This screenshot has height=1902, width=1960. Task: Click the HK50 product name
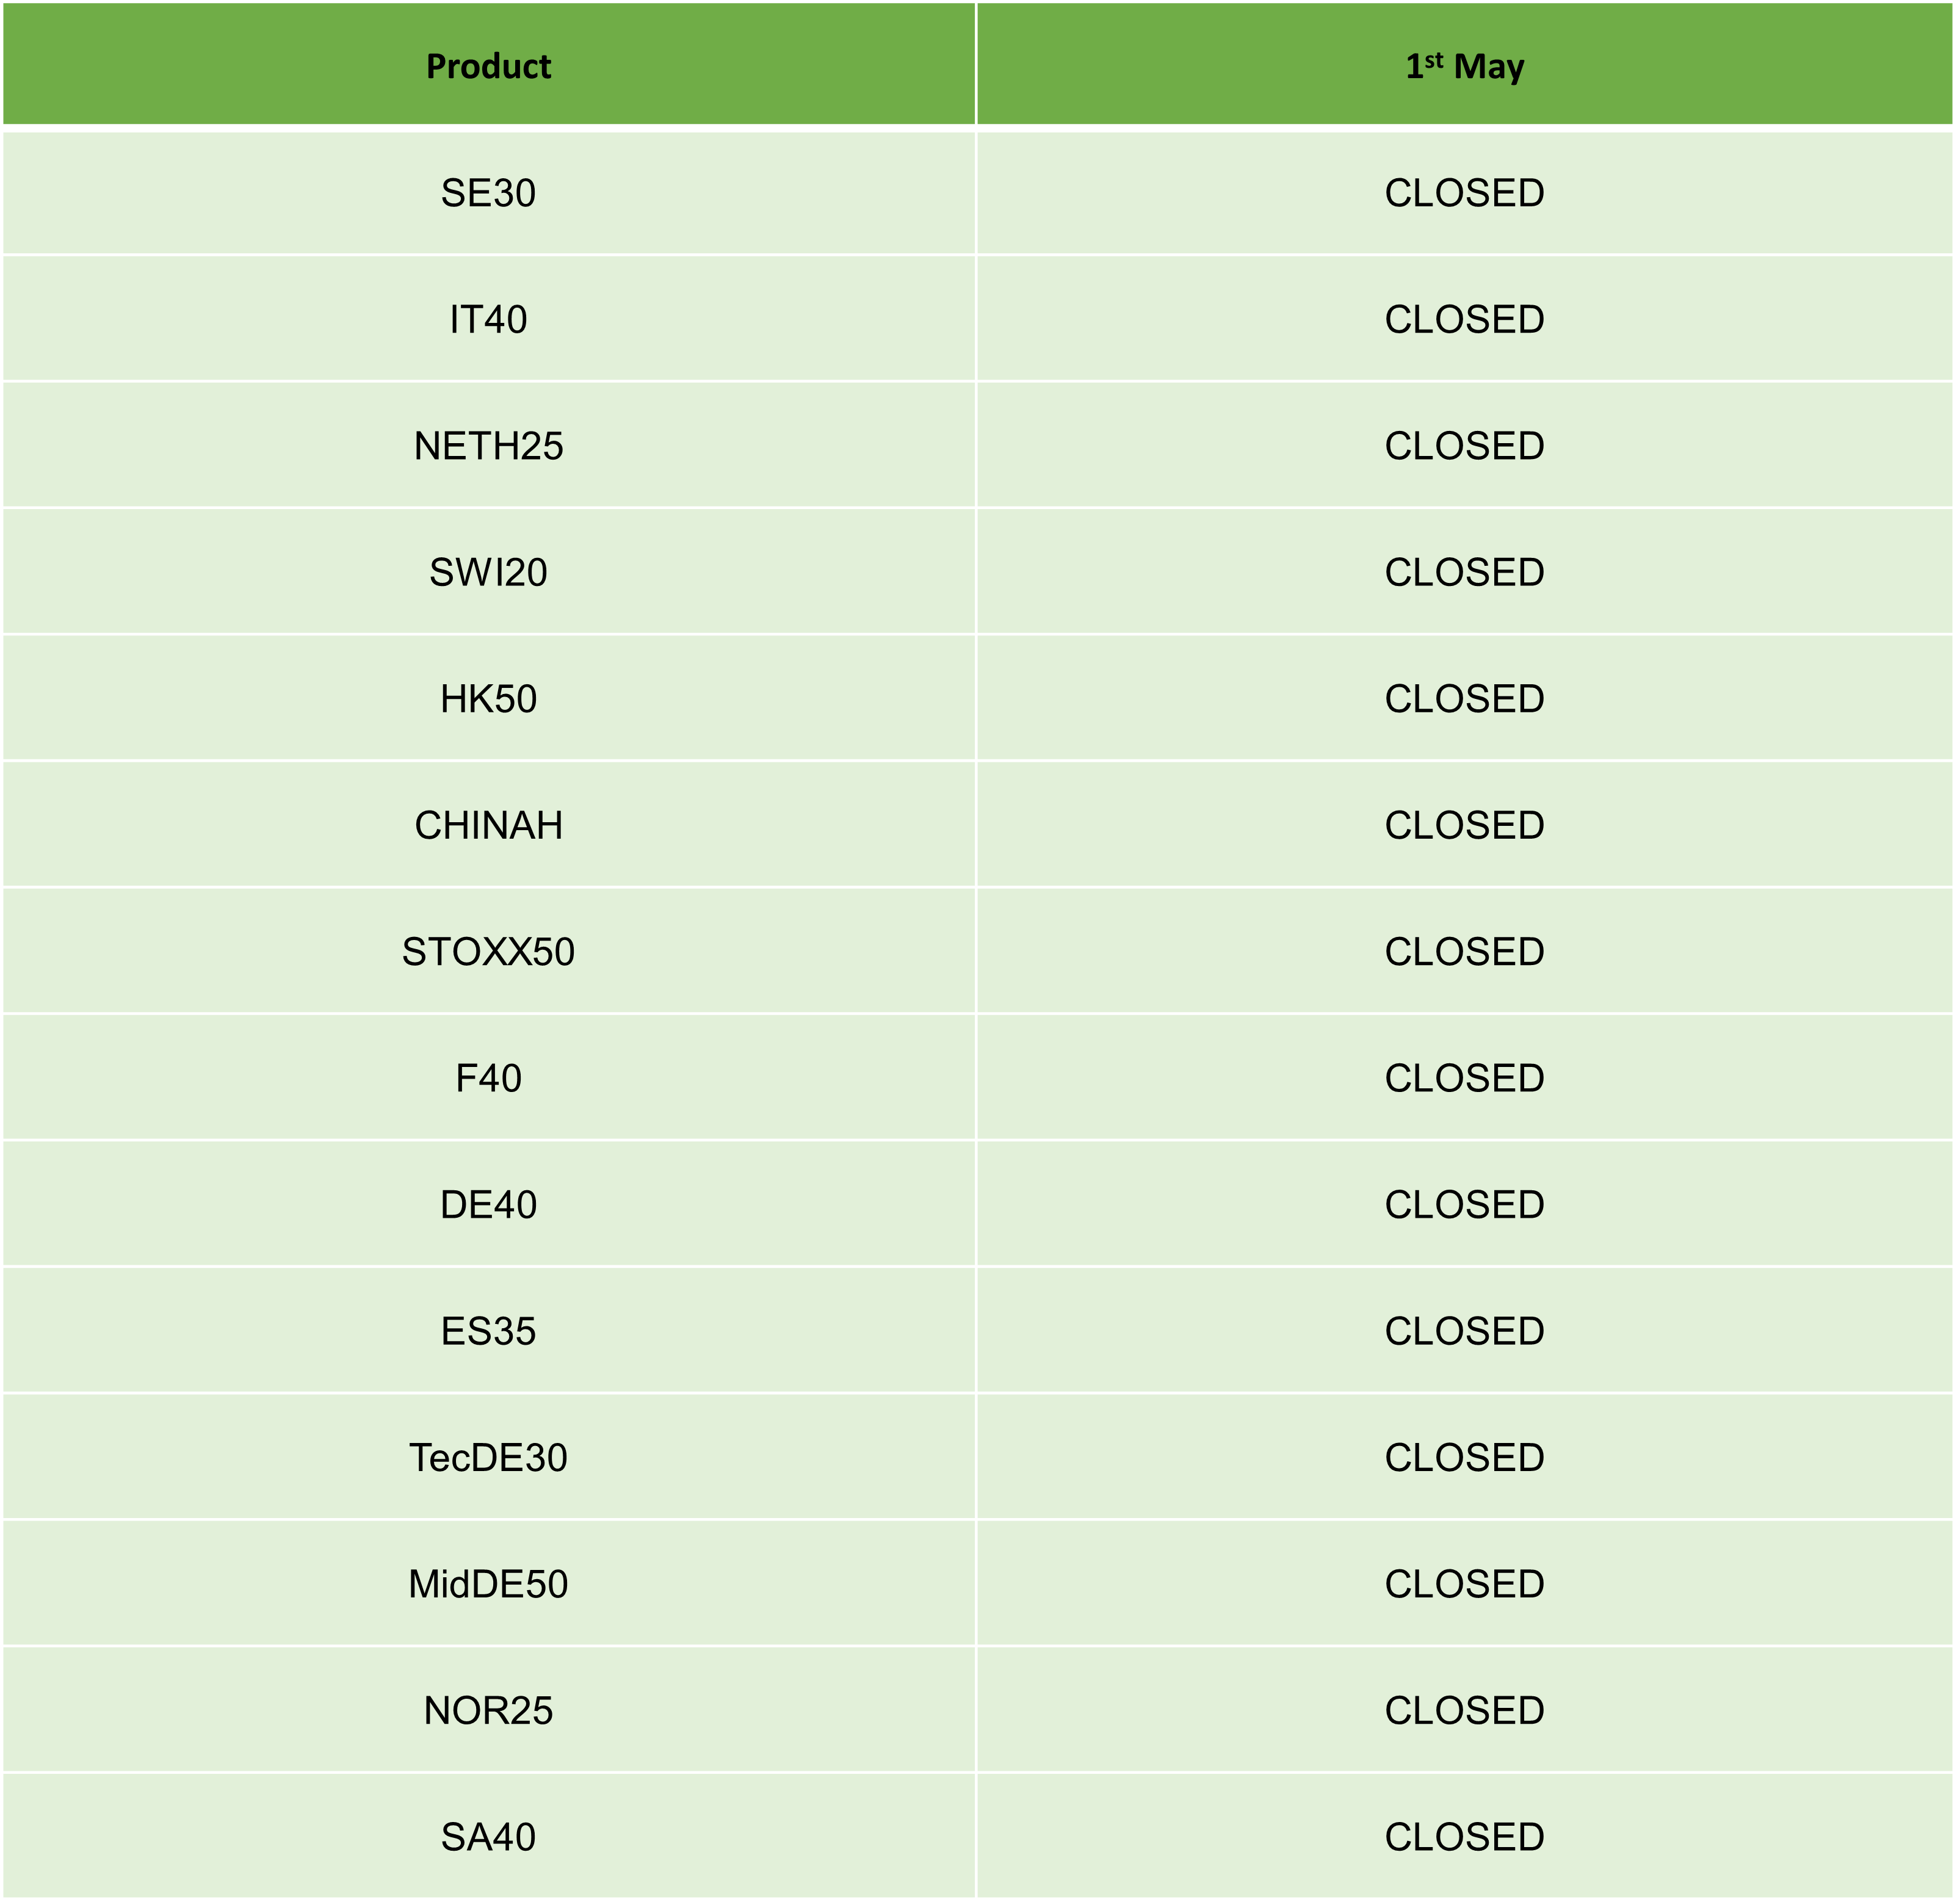(488, 699)
